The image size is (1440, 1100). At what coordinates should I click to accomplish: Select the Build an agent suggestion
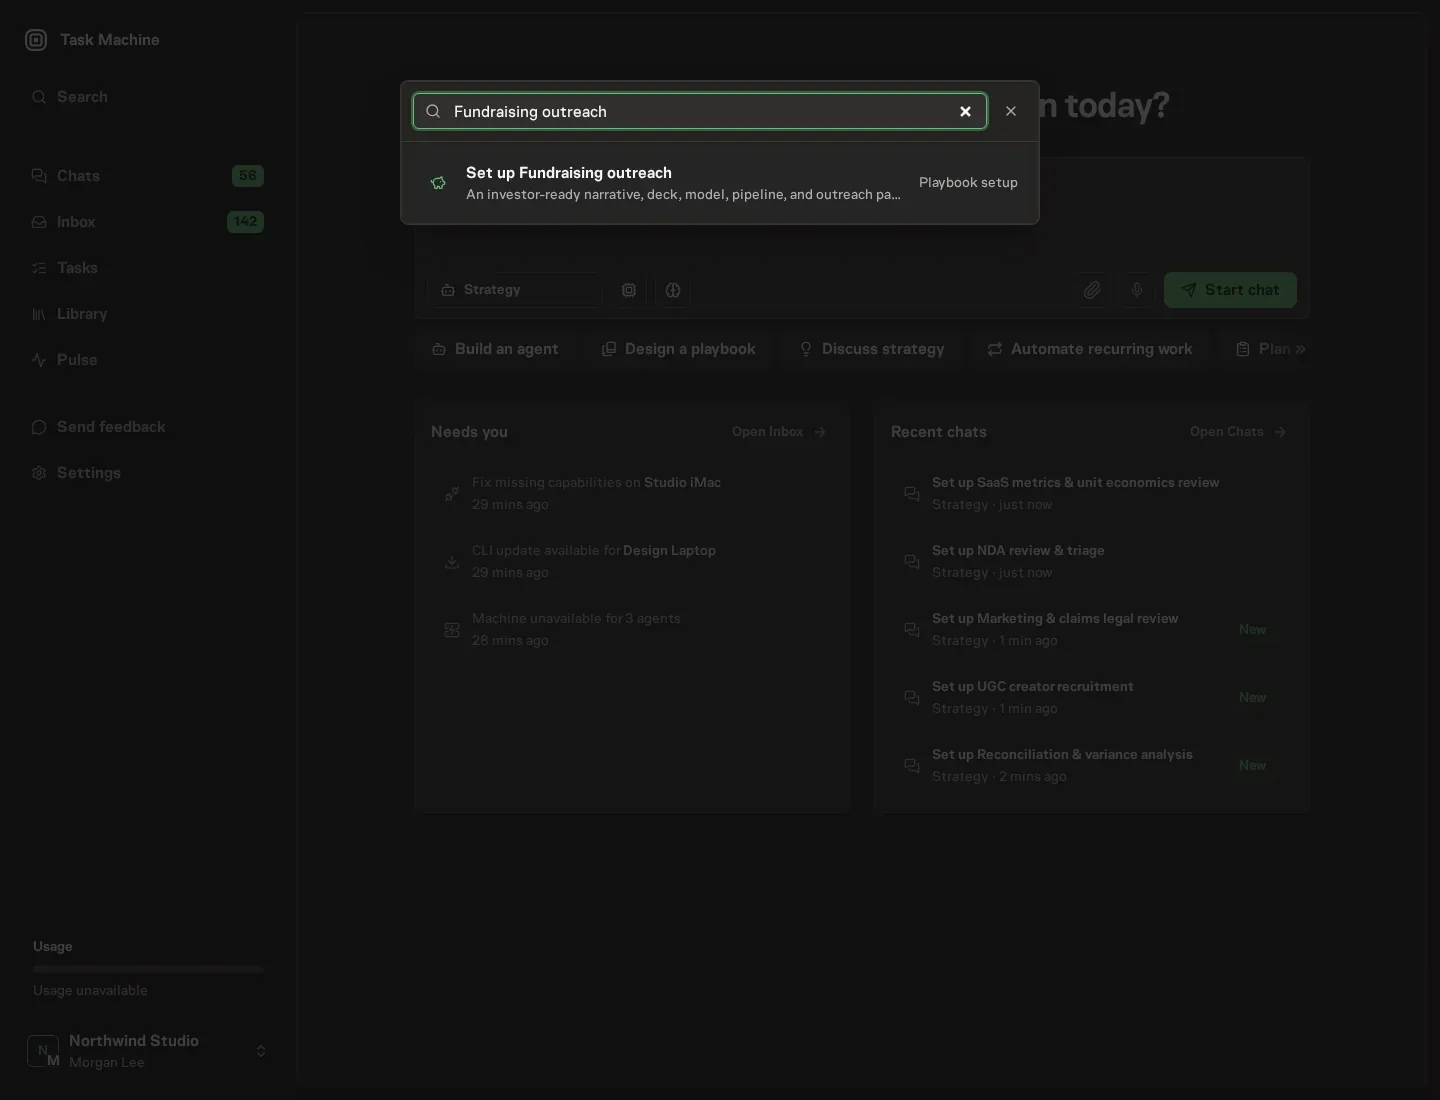(495, 349)
